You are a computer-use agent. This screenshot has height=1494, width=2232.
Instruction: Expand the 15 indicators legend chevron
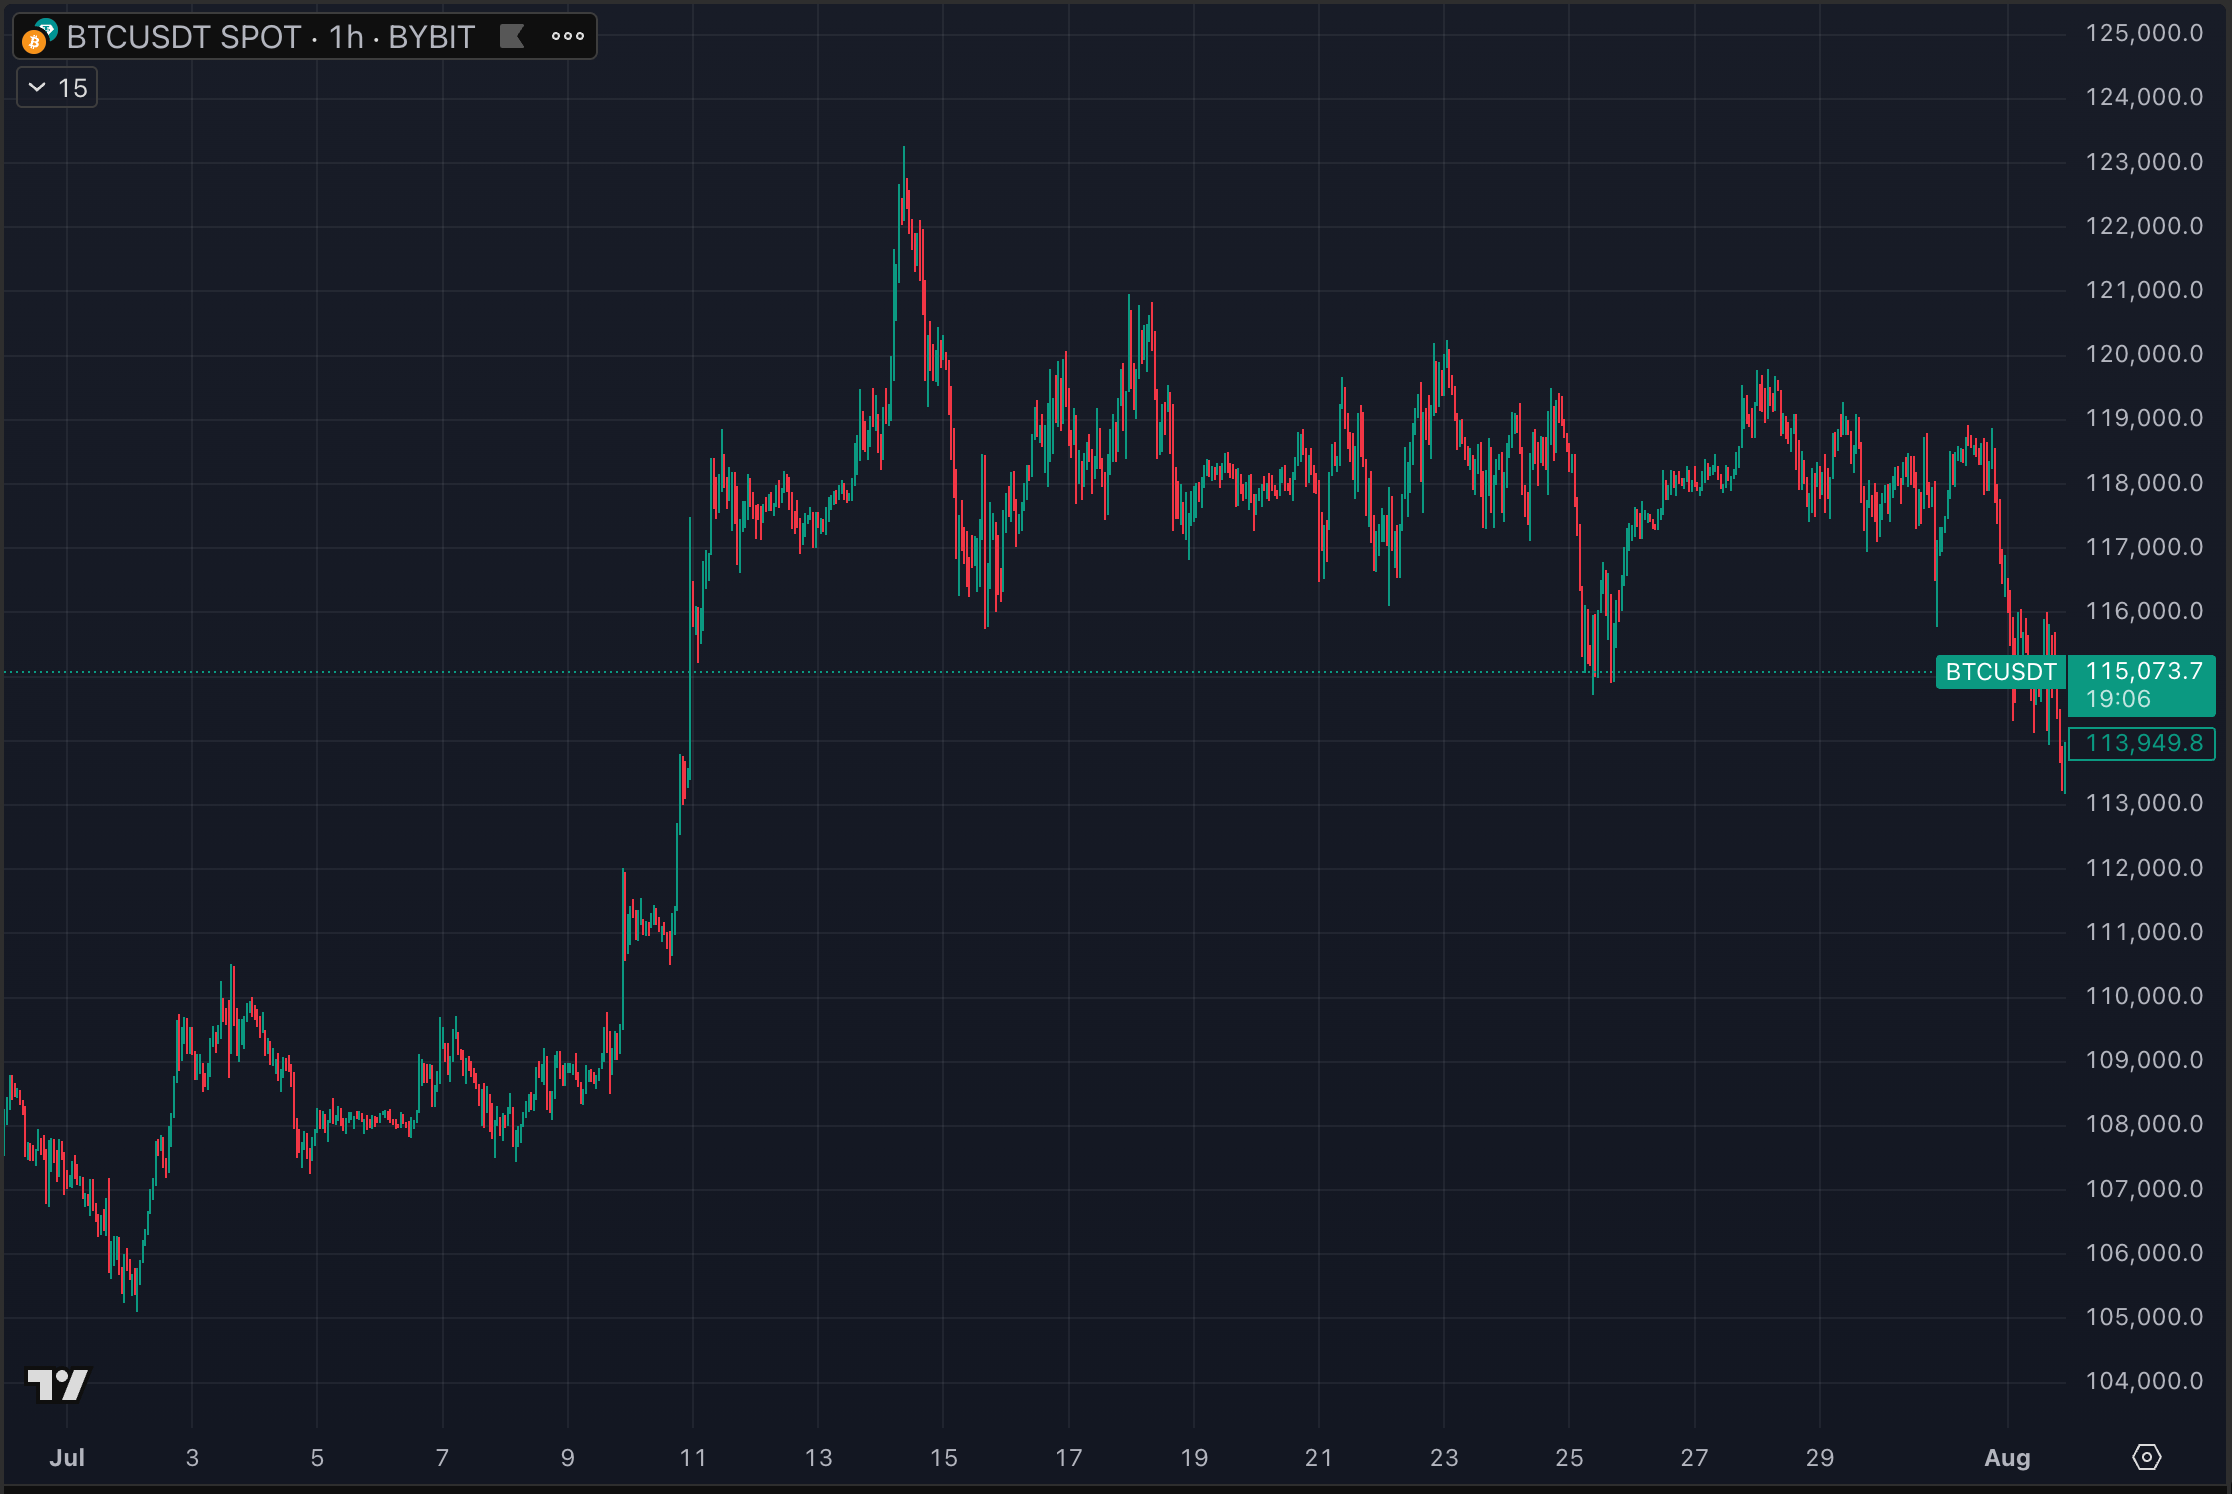(x=37, y=88)
